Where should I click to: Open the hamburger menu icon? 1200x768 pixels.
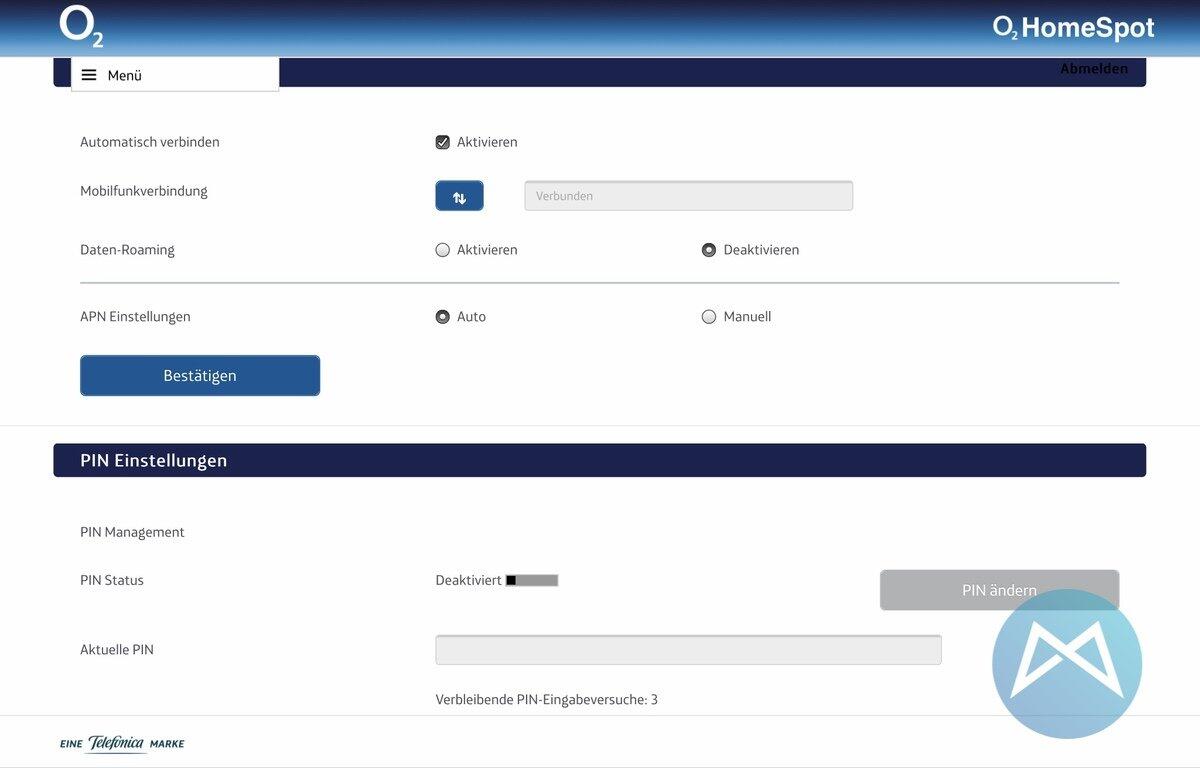click(x=89, y=75)
